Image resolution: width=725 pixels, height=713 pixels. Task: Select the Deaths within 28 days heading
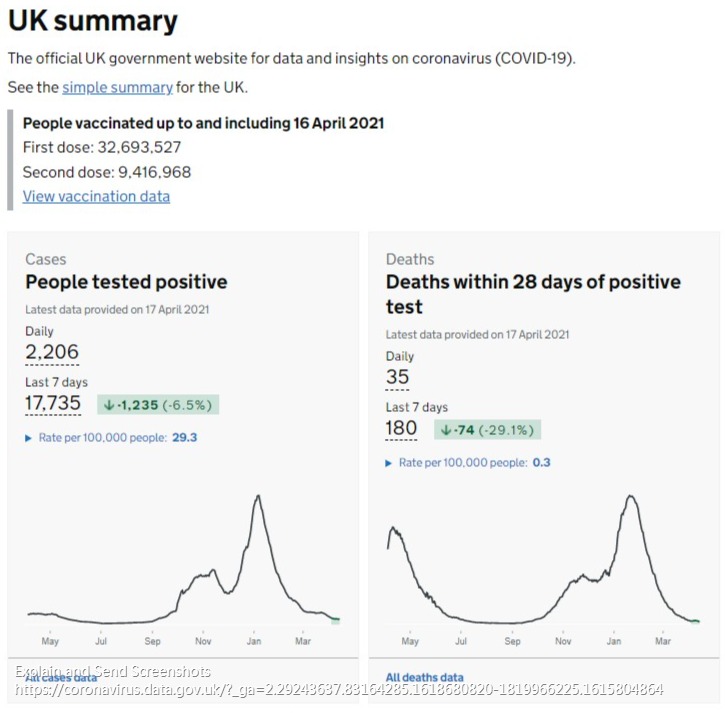pos(532,282)
